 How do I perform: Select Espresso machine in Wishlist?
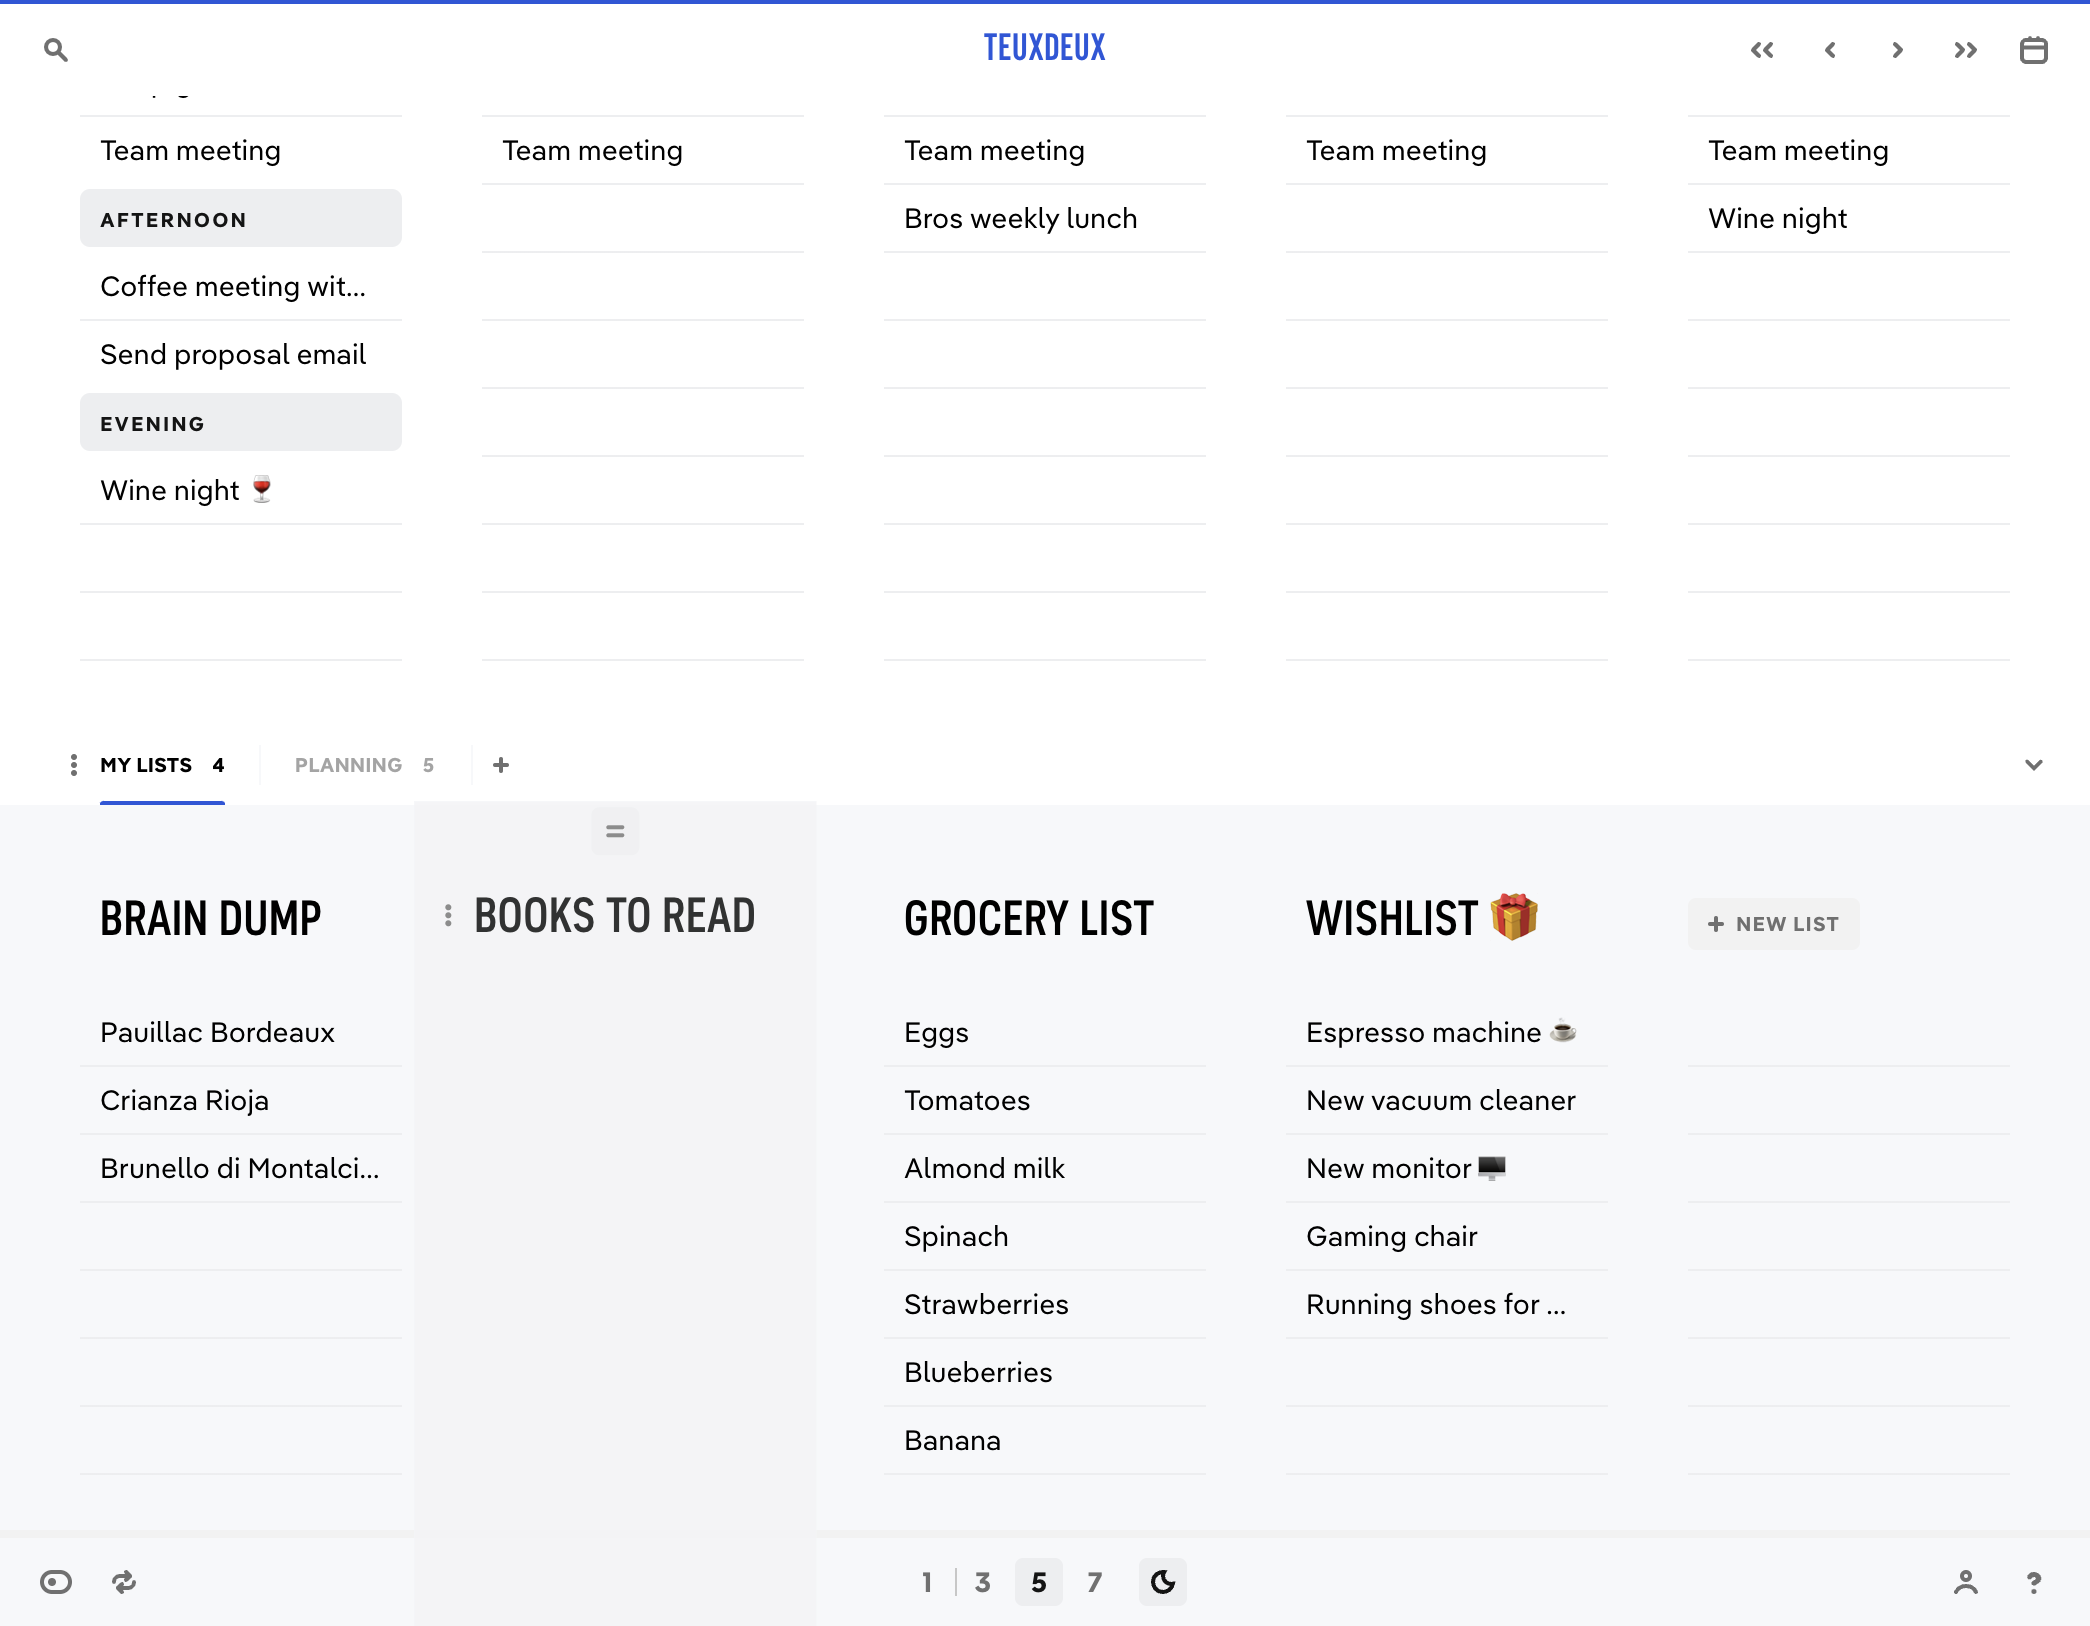click(1447, 1032)
